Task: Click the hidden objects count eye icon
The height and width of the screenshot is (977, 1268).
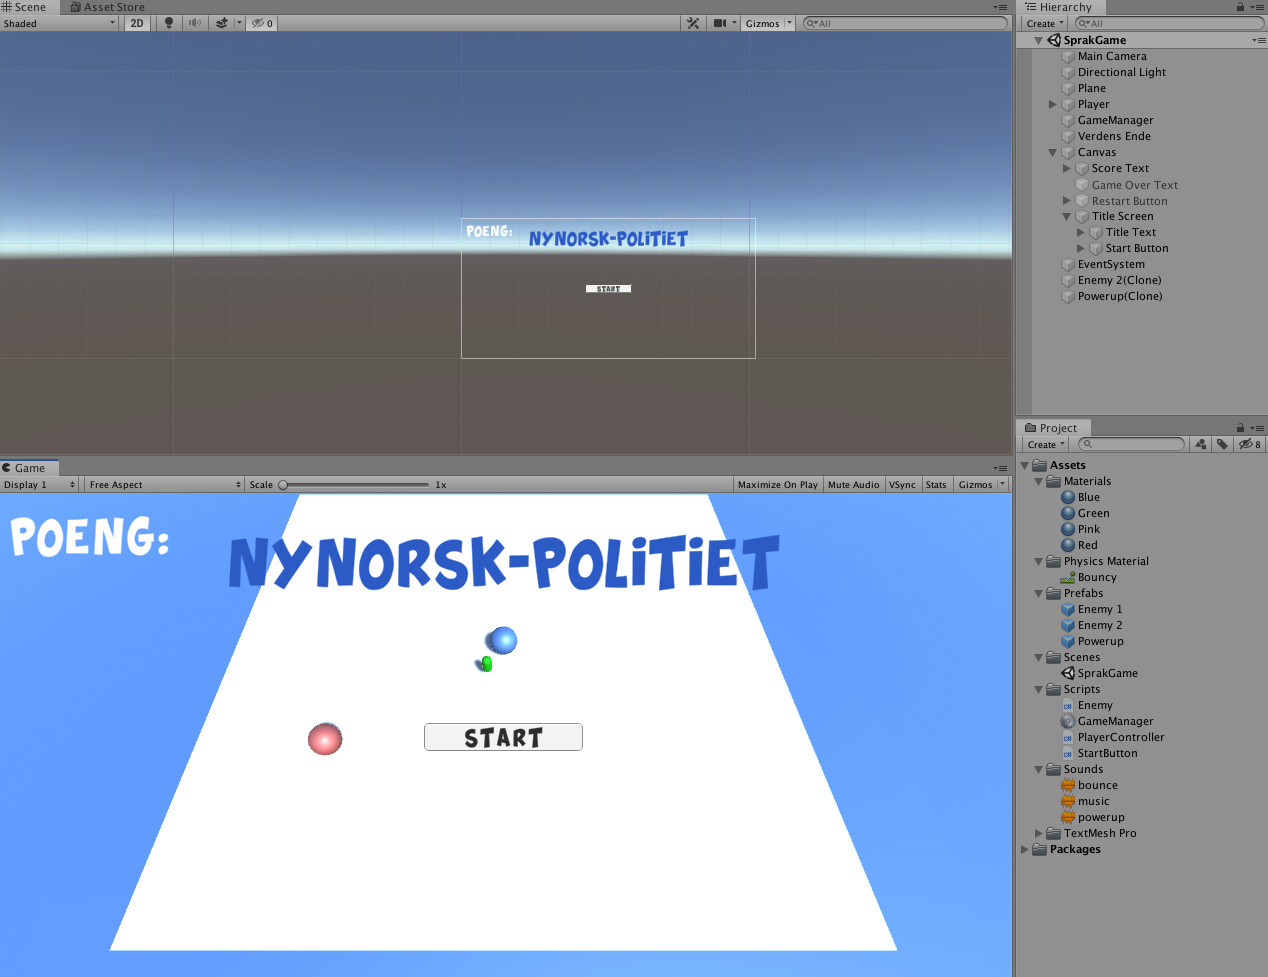Action: click(x=256, y=23)
